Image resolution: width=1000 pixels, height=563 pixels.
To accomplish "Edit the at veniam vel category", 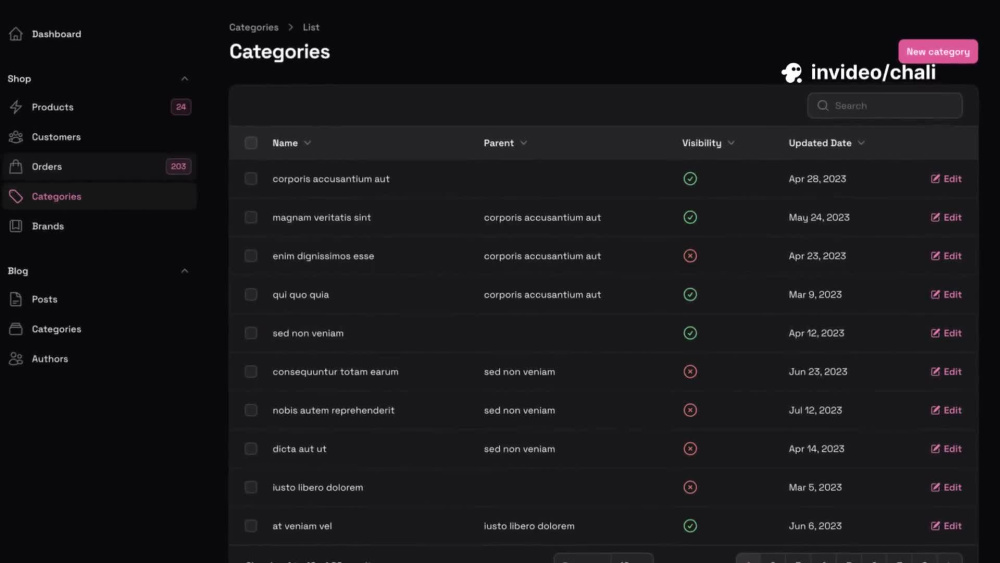I will pyautogui.click(x=946, y=526).
